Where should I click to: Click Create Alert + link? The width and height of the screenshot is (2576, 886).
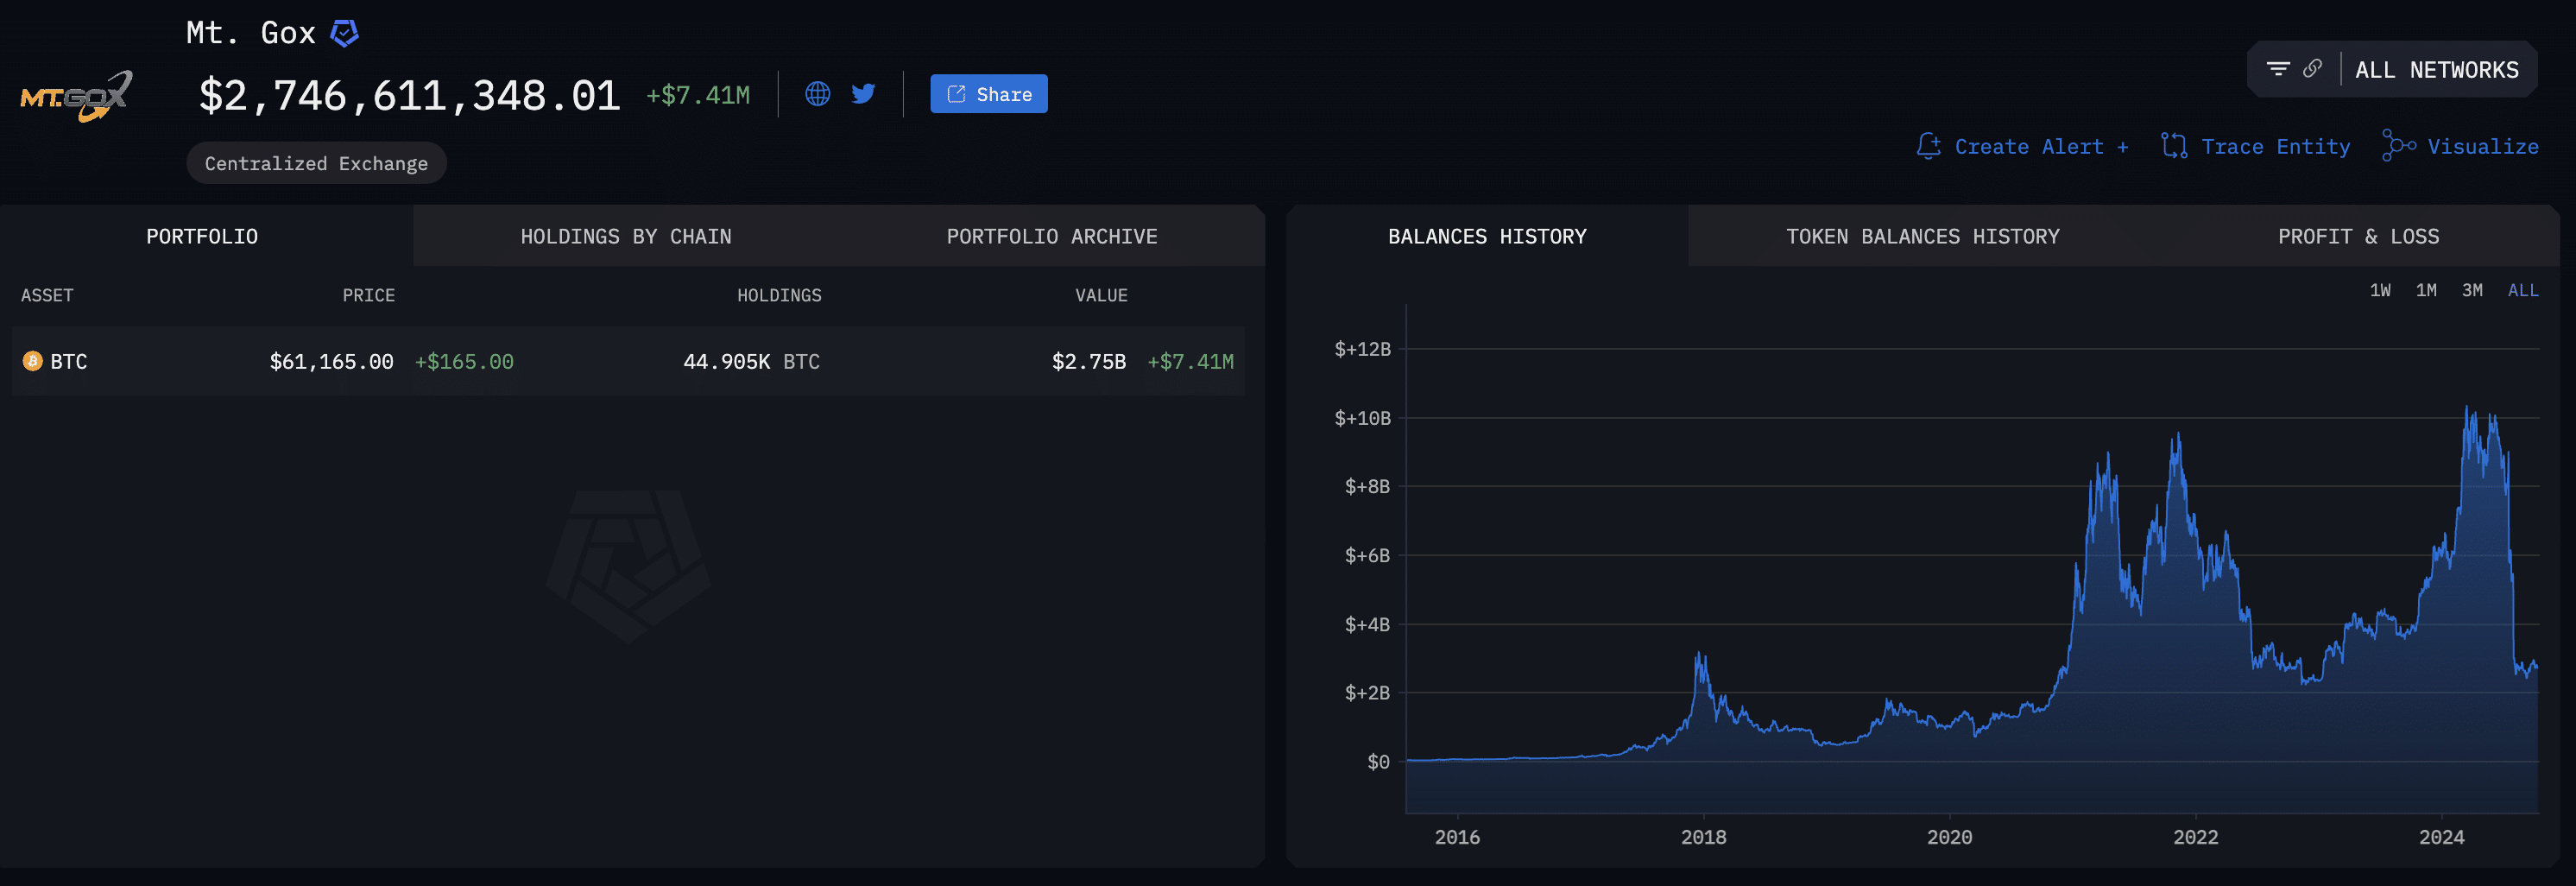click(x=2041, y=147)
